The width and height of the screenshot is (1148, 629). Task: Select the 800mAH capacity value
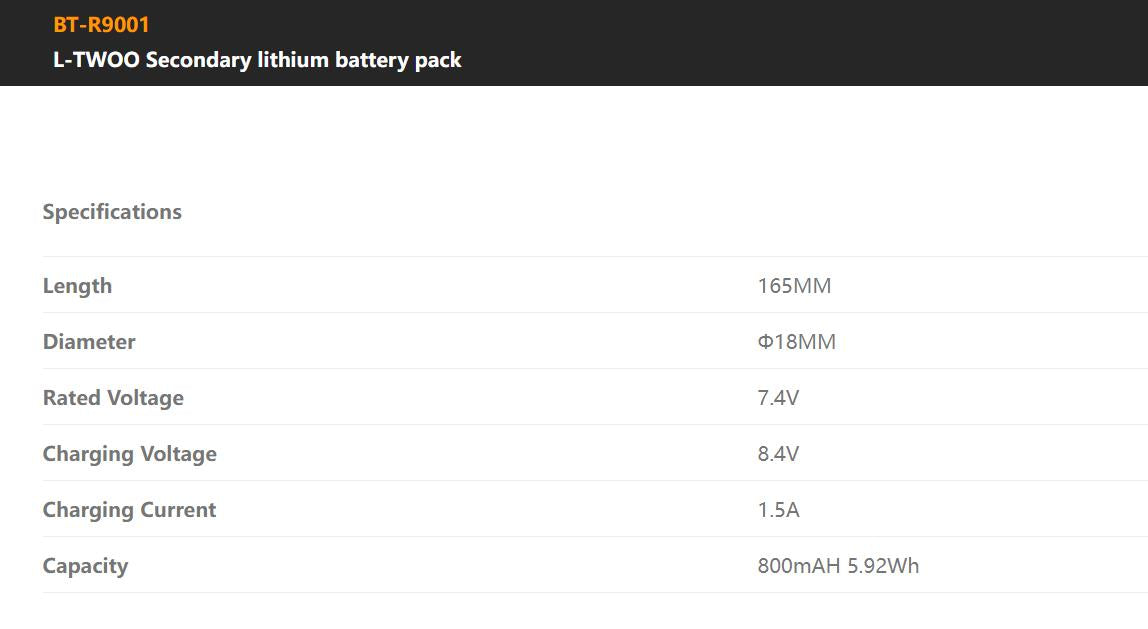tap(799, 566)
